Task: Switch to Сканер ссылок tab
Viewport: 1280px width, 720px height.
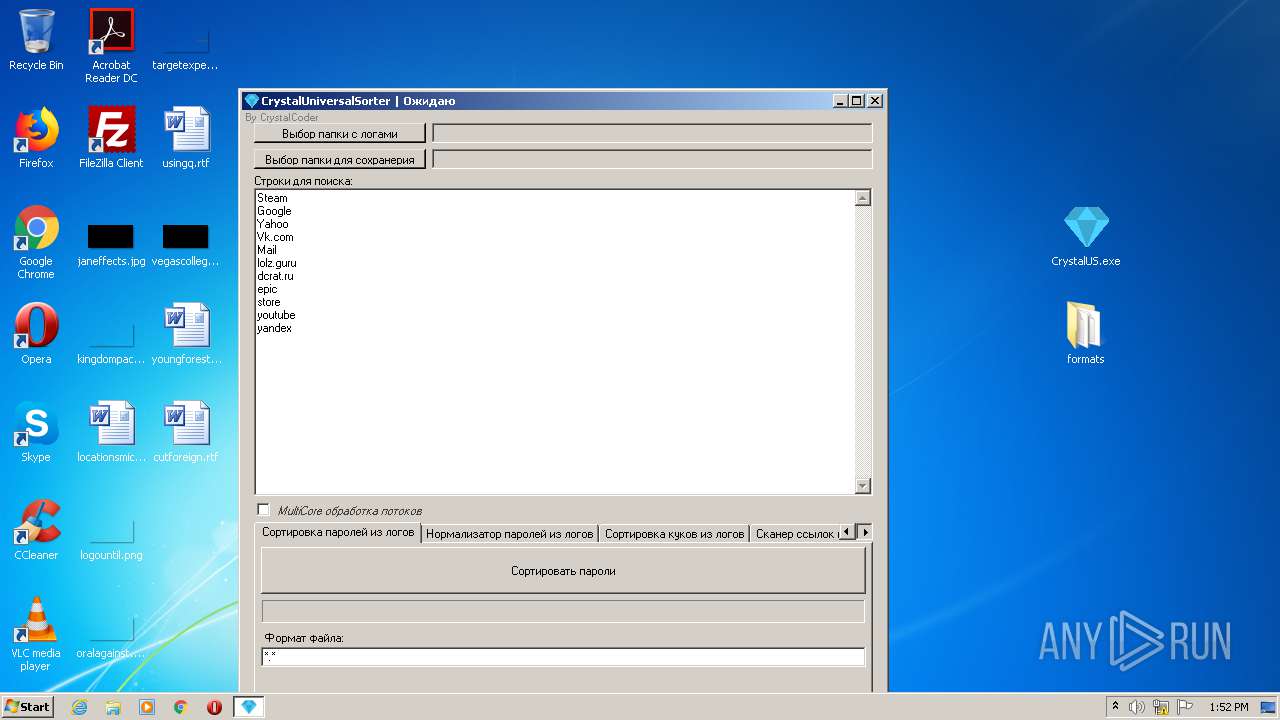Action: click(796, 534)
